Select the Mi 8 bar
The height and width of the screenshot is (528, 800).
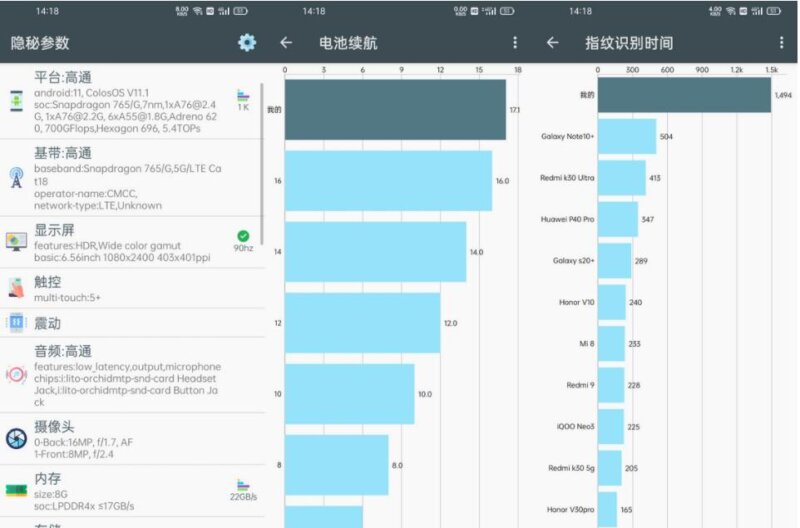[611, 344]
